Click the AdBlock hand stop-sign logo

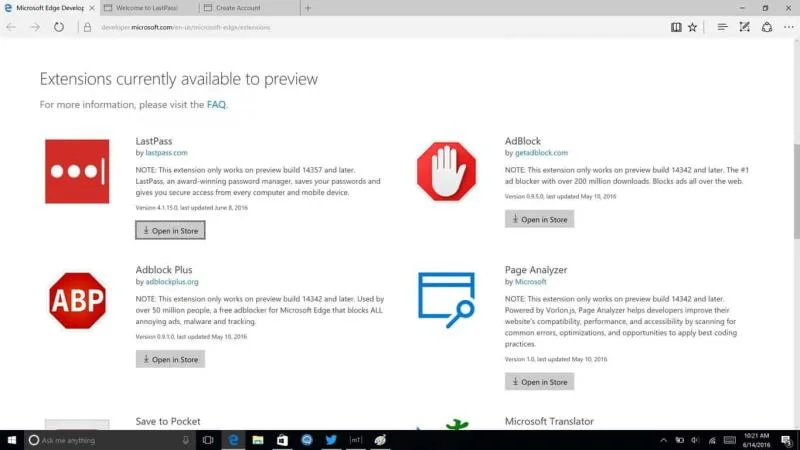pos(446,171)
